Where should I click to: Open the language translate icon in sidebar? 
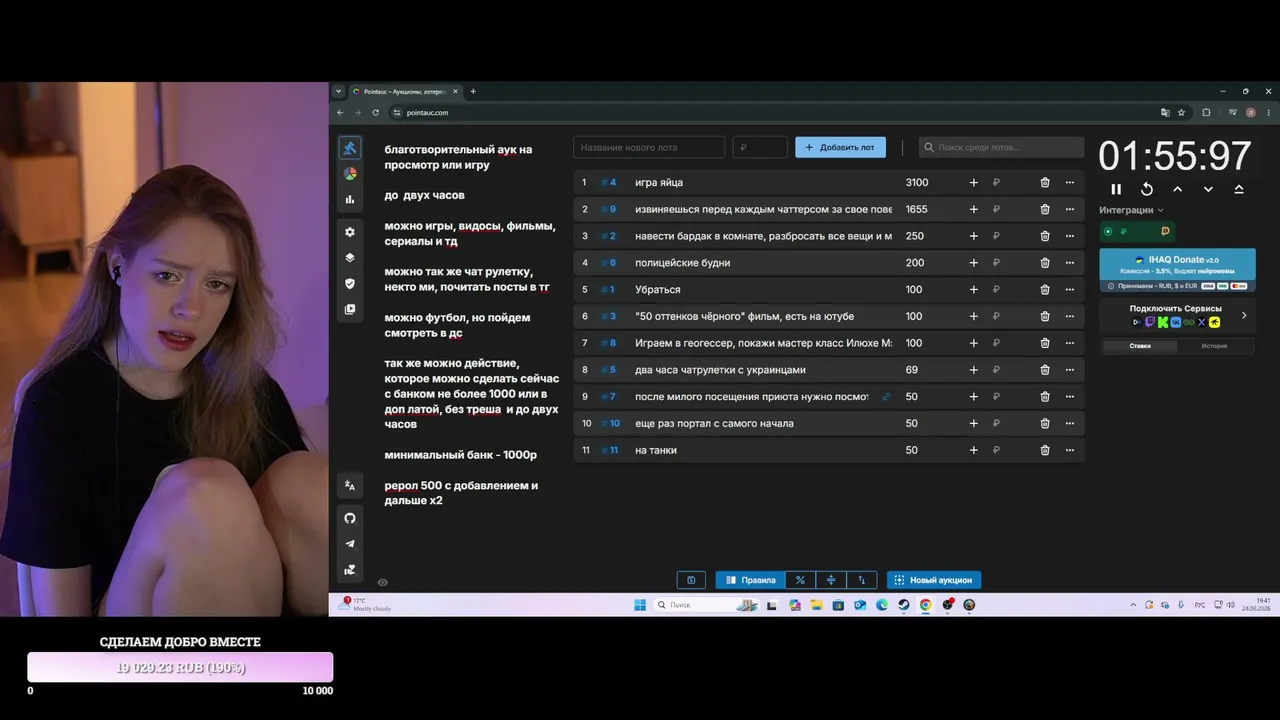(x=350, y=485)
